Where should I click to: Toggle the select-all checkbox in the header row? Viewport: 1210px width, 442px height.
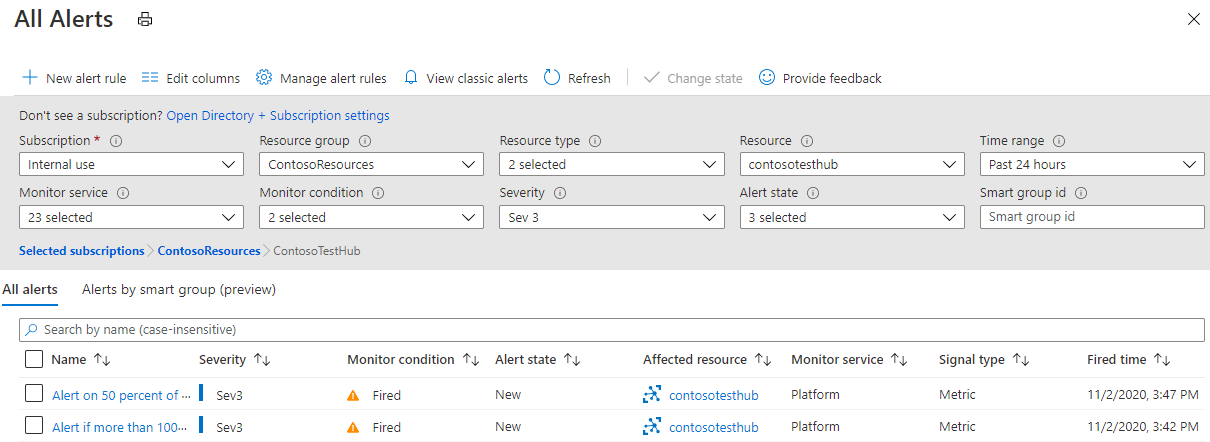tap(34, 359)
